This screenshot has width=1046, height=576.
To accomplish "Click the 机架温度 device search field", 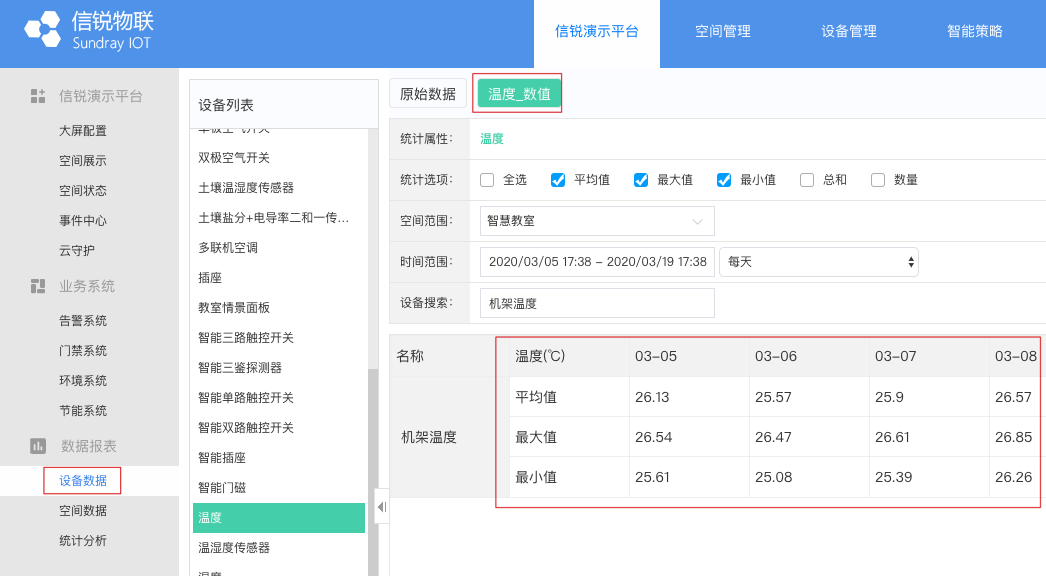I will 597,303.
